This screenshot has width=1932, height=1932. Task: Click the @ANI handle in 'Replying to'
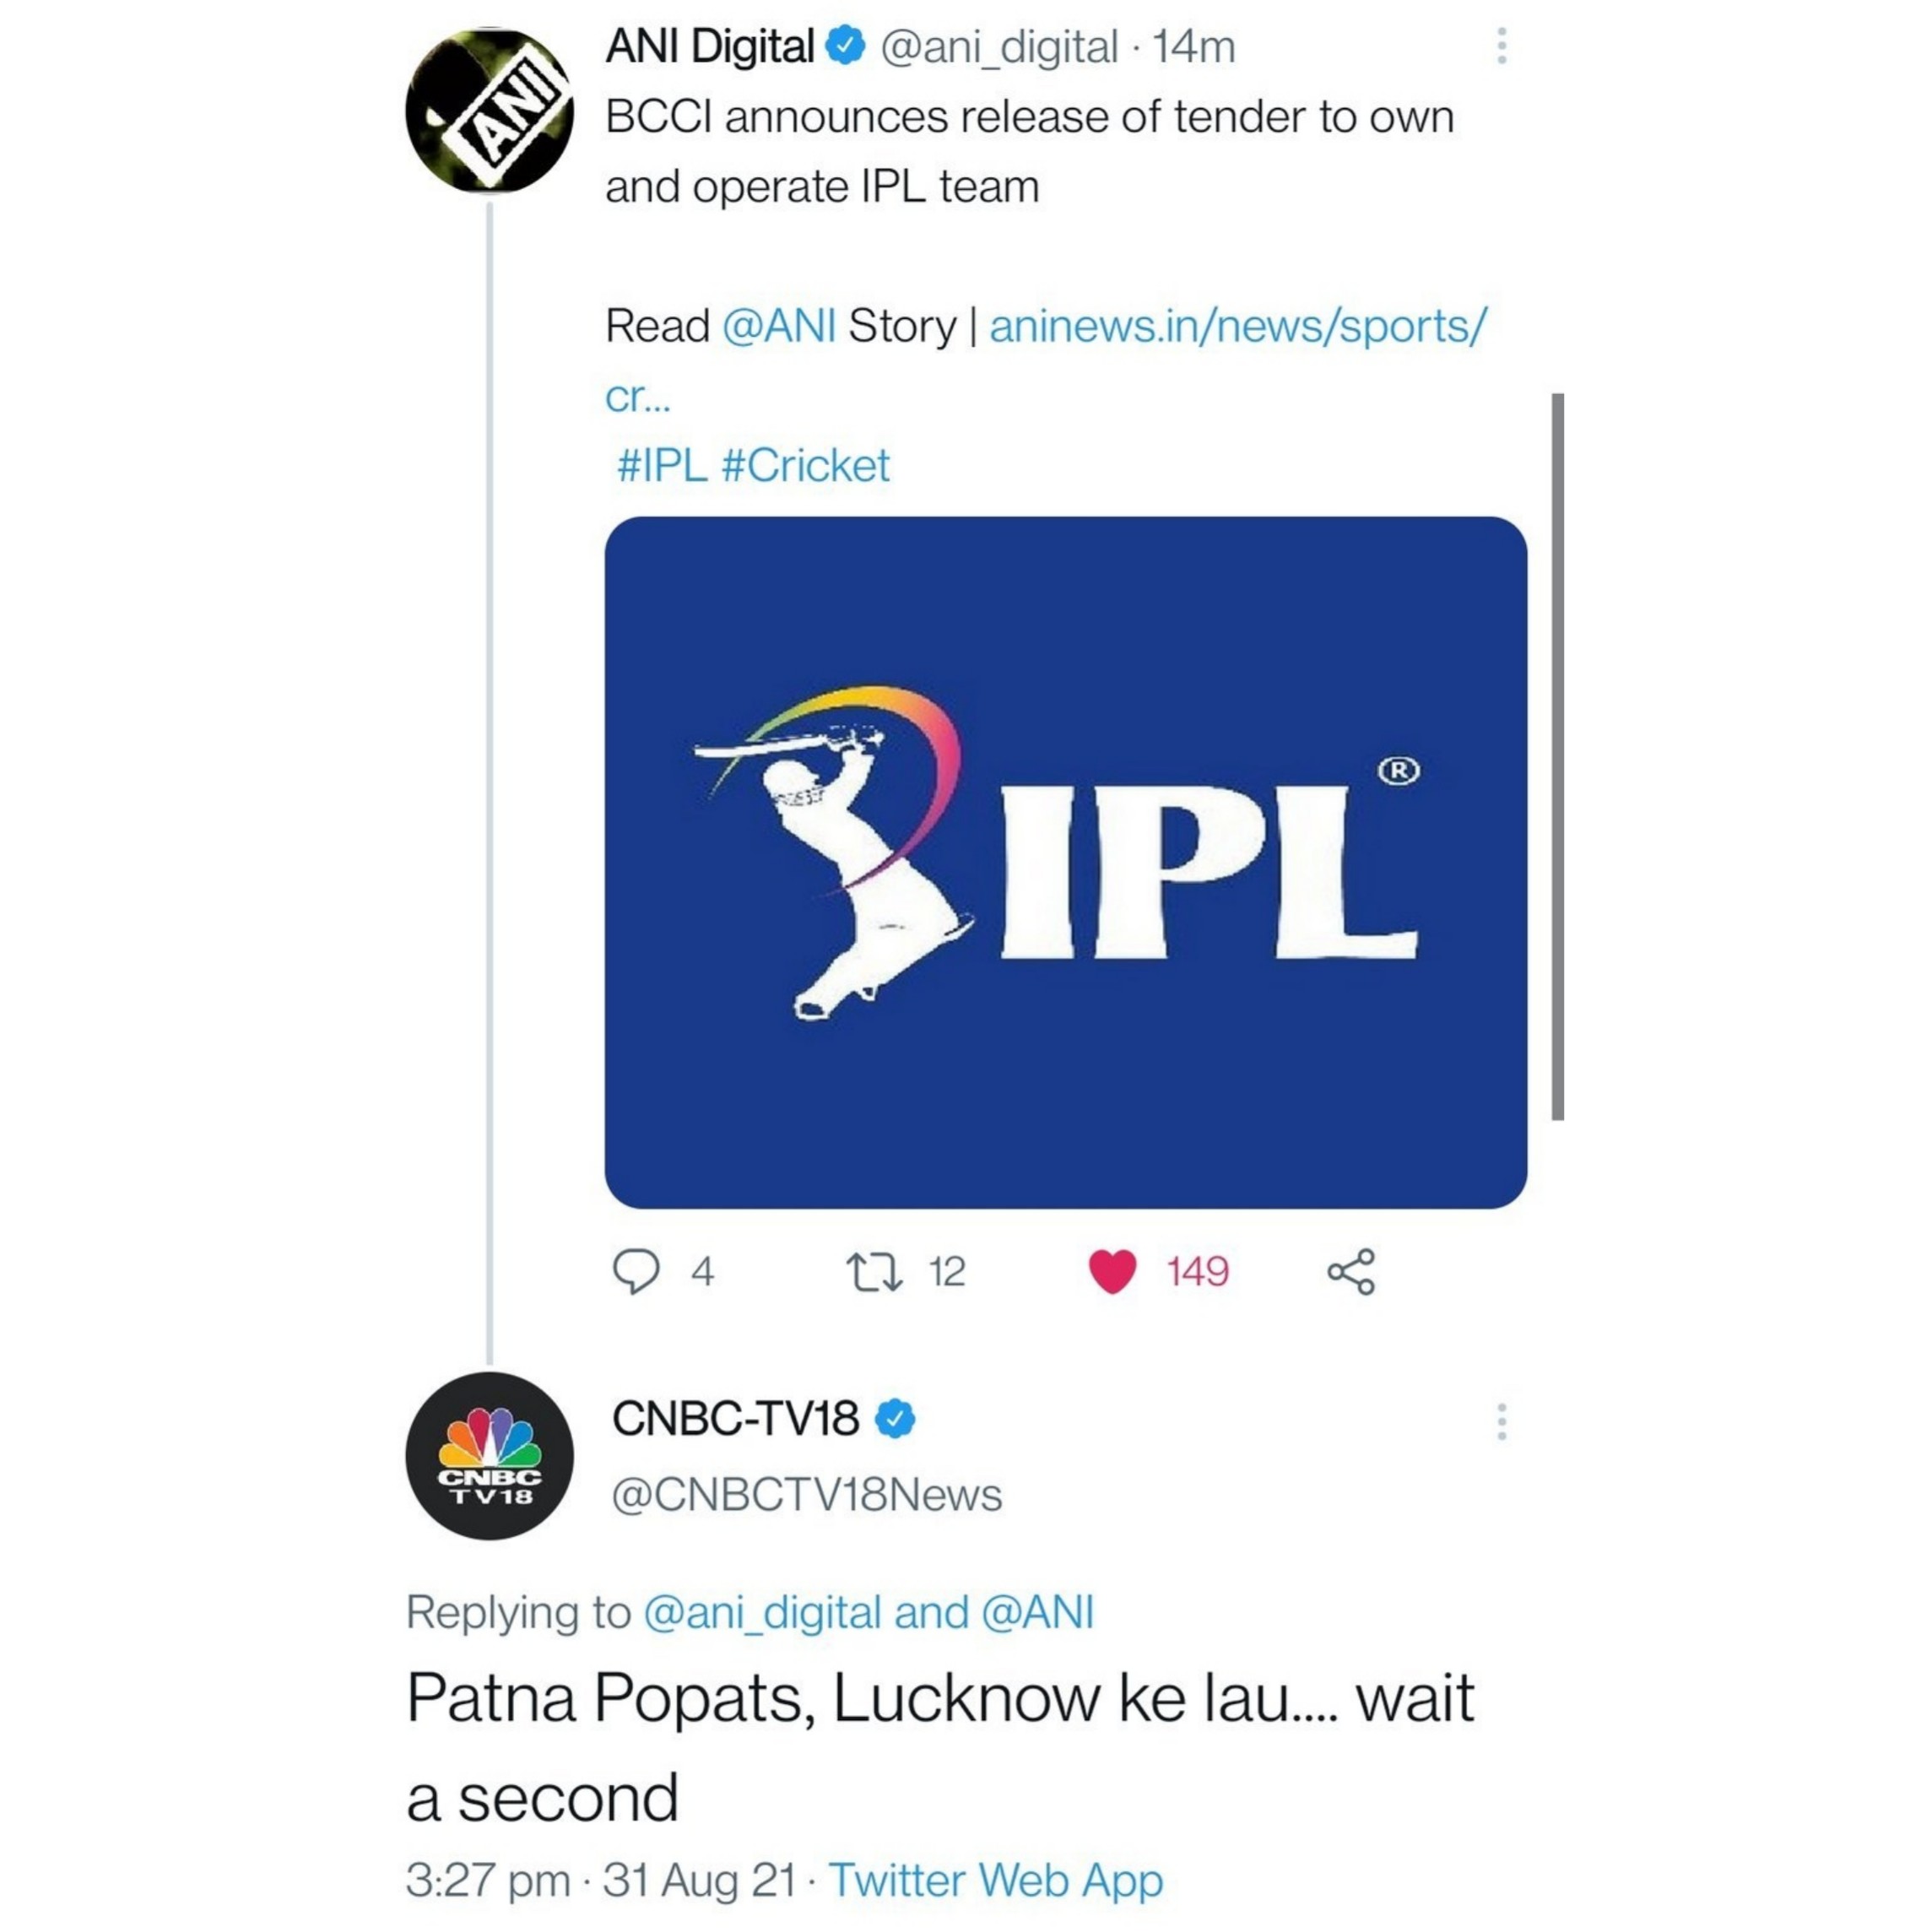pos(1037,1612)
